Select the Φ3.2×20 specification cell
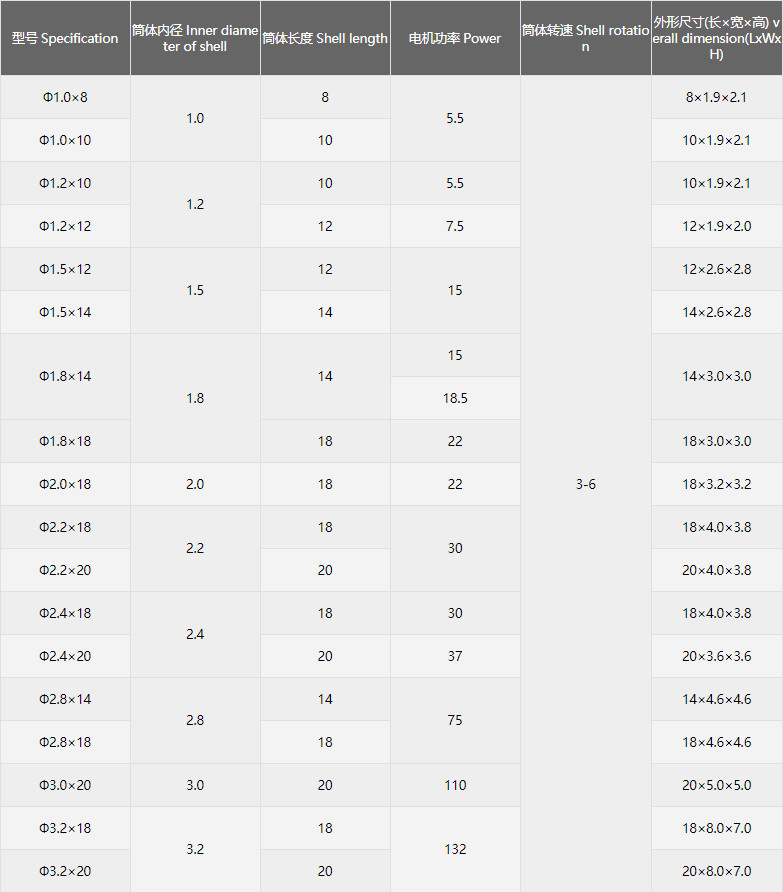Viewport: 783px width, 892px height. 65,871
